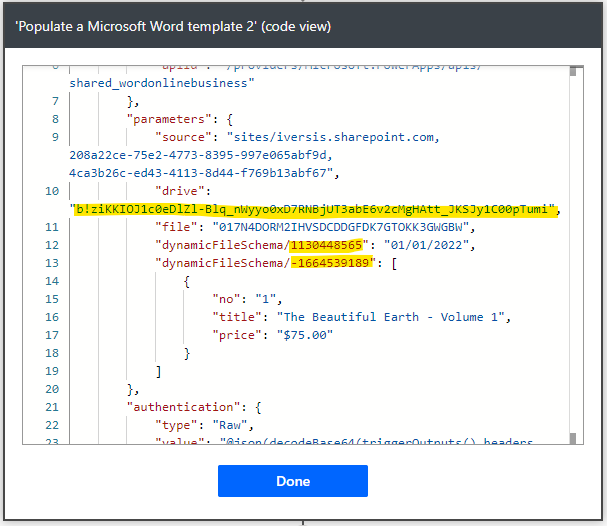The width and height of the screenshot is (607, 526).
Task: Click the price value "$75.00"
Action: point(305,335)
